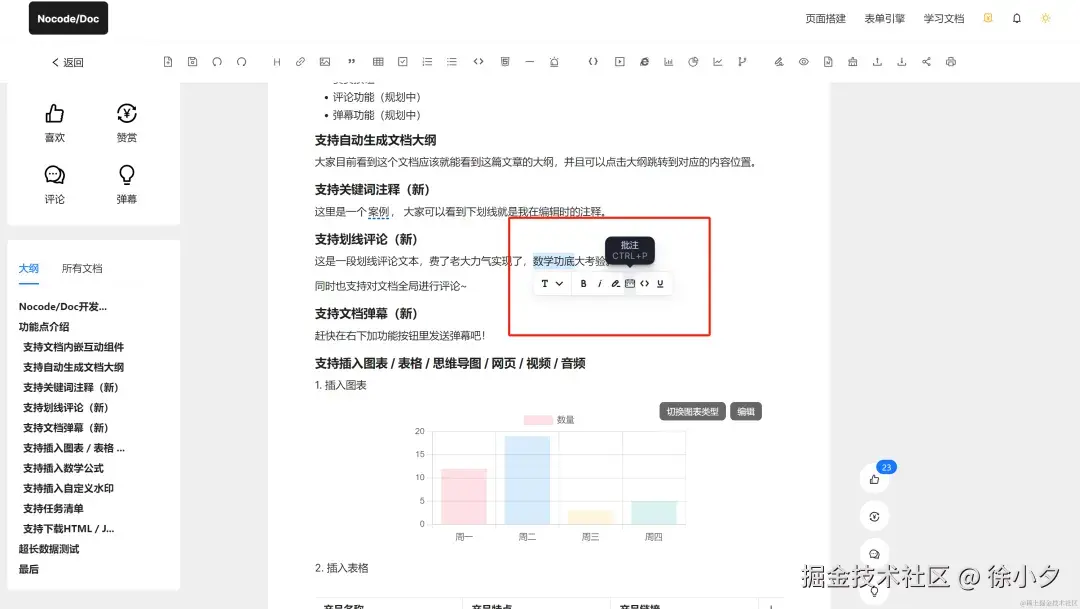This screenshot has height=609, width=1080.
Task: Insert a table using the table toolbar icon
Action: 376,61
